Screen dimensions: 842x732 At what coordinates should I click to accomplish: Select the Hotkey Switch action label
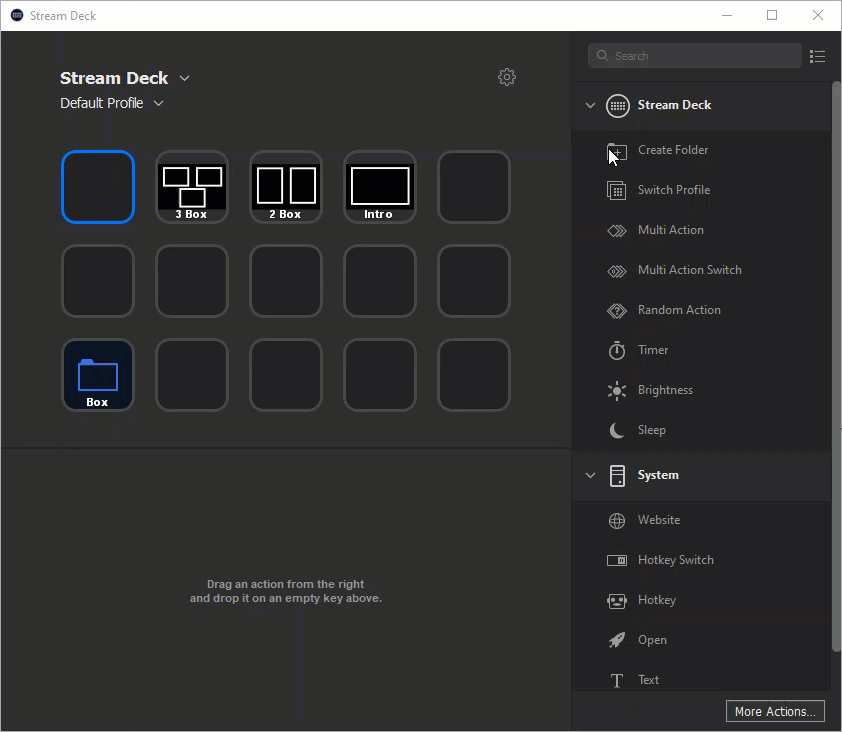pyautogui.click(x=676, y=560)
